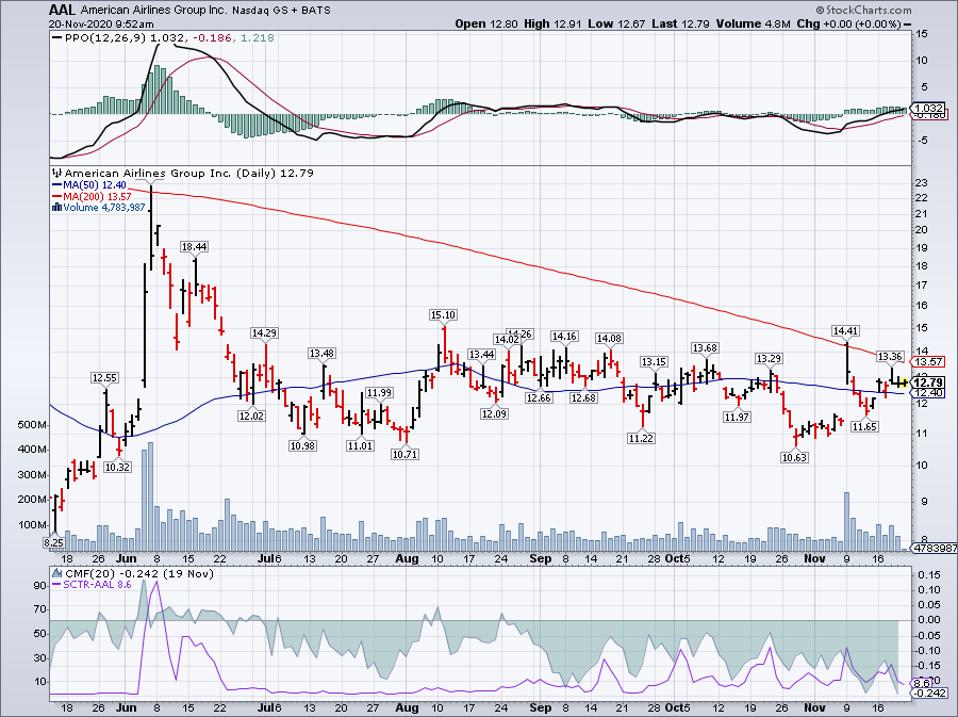Click the volume bars icon in the legend

tap(57, 208)
